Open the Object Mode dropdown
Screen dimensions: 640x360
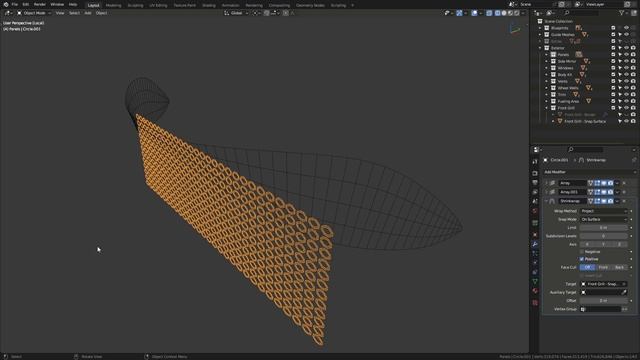[34, 13]
